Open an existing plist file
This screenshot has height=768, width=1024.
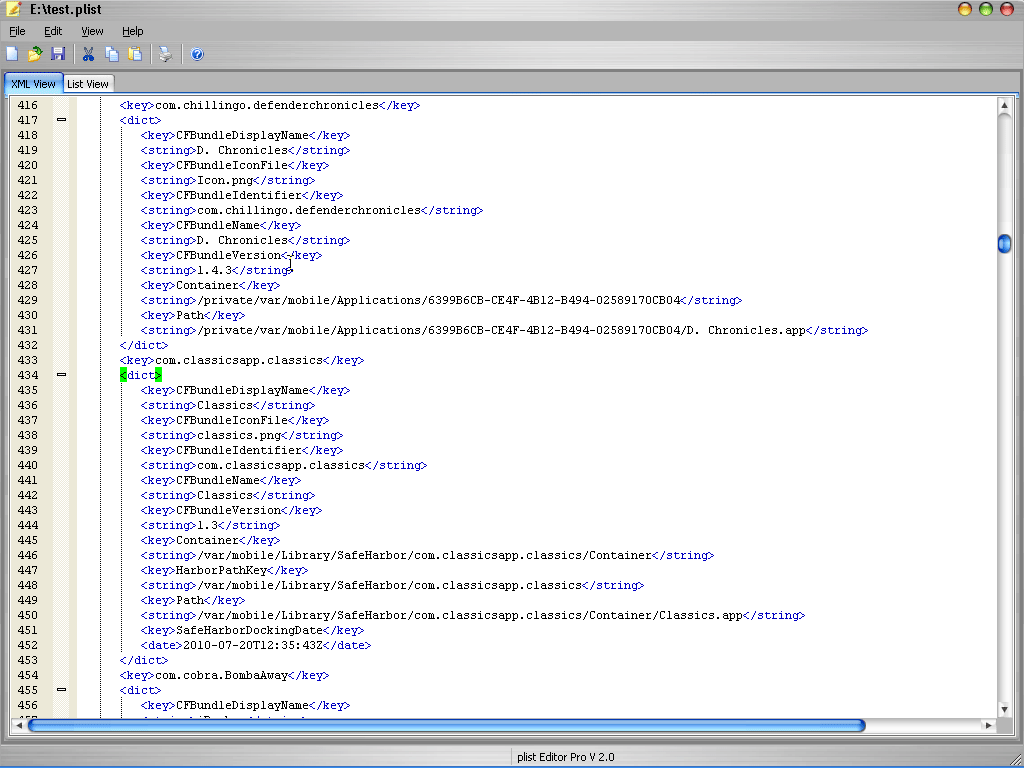click(x=34, y=54)
